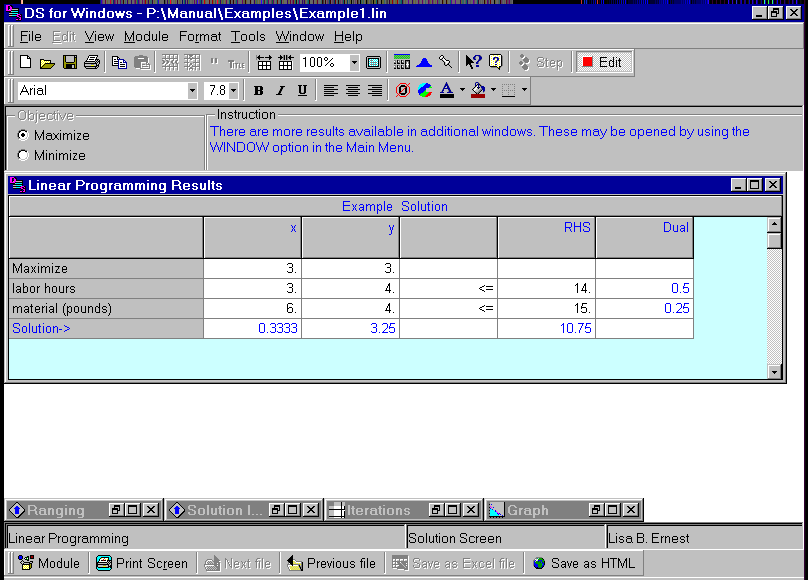Toggle italic formatting
The width and height of the screenshot is (808, 580).
[x=280, y=91]
